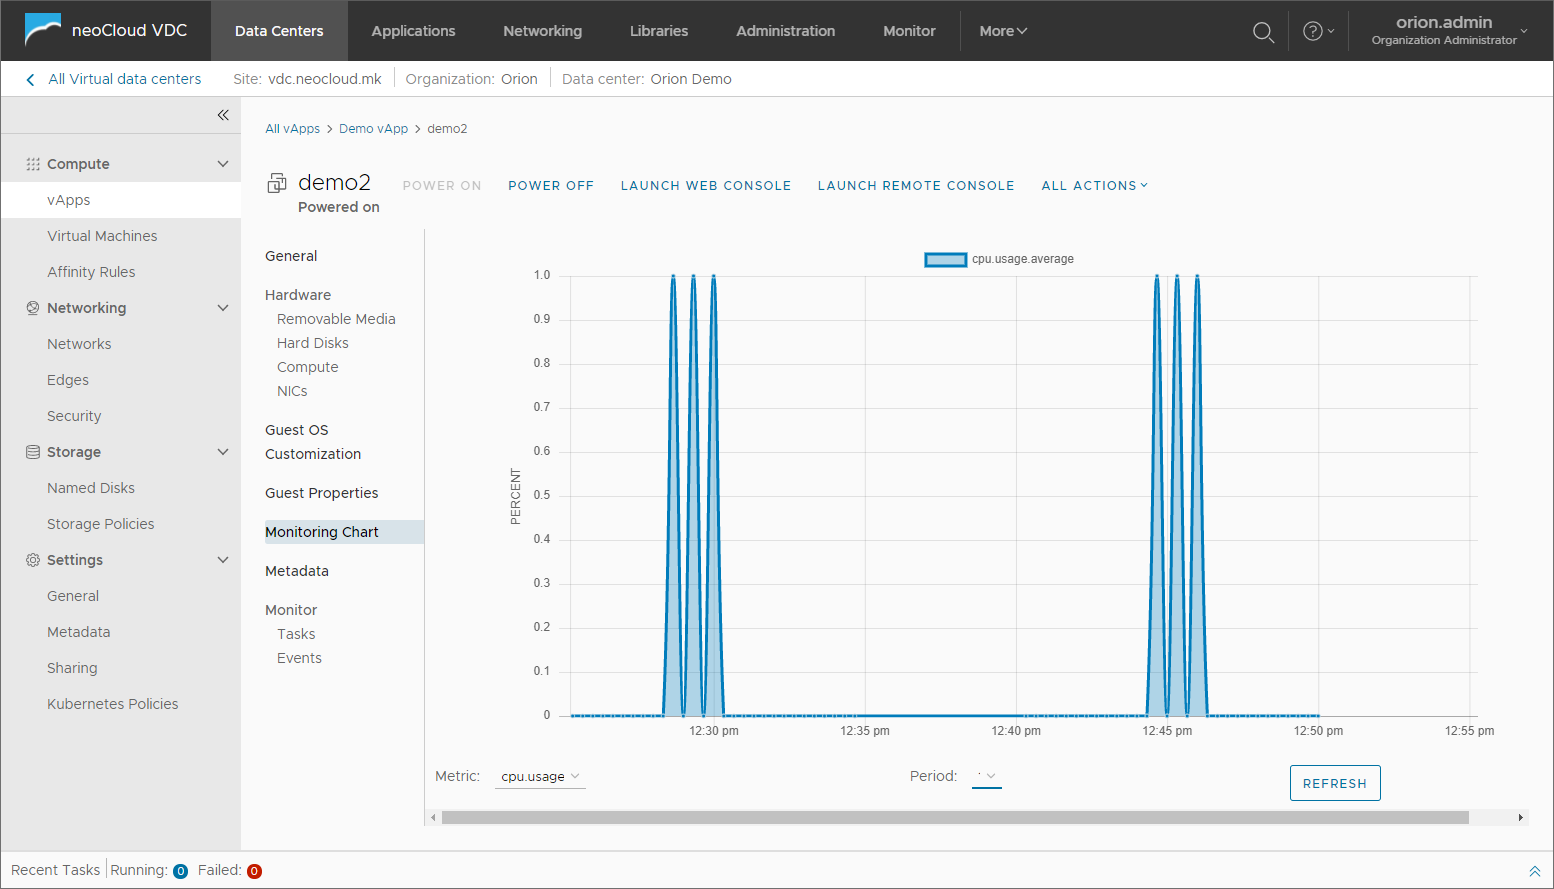Open the search magnifier icon

tap(1263, 32)
